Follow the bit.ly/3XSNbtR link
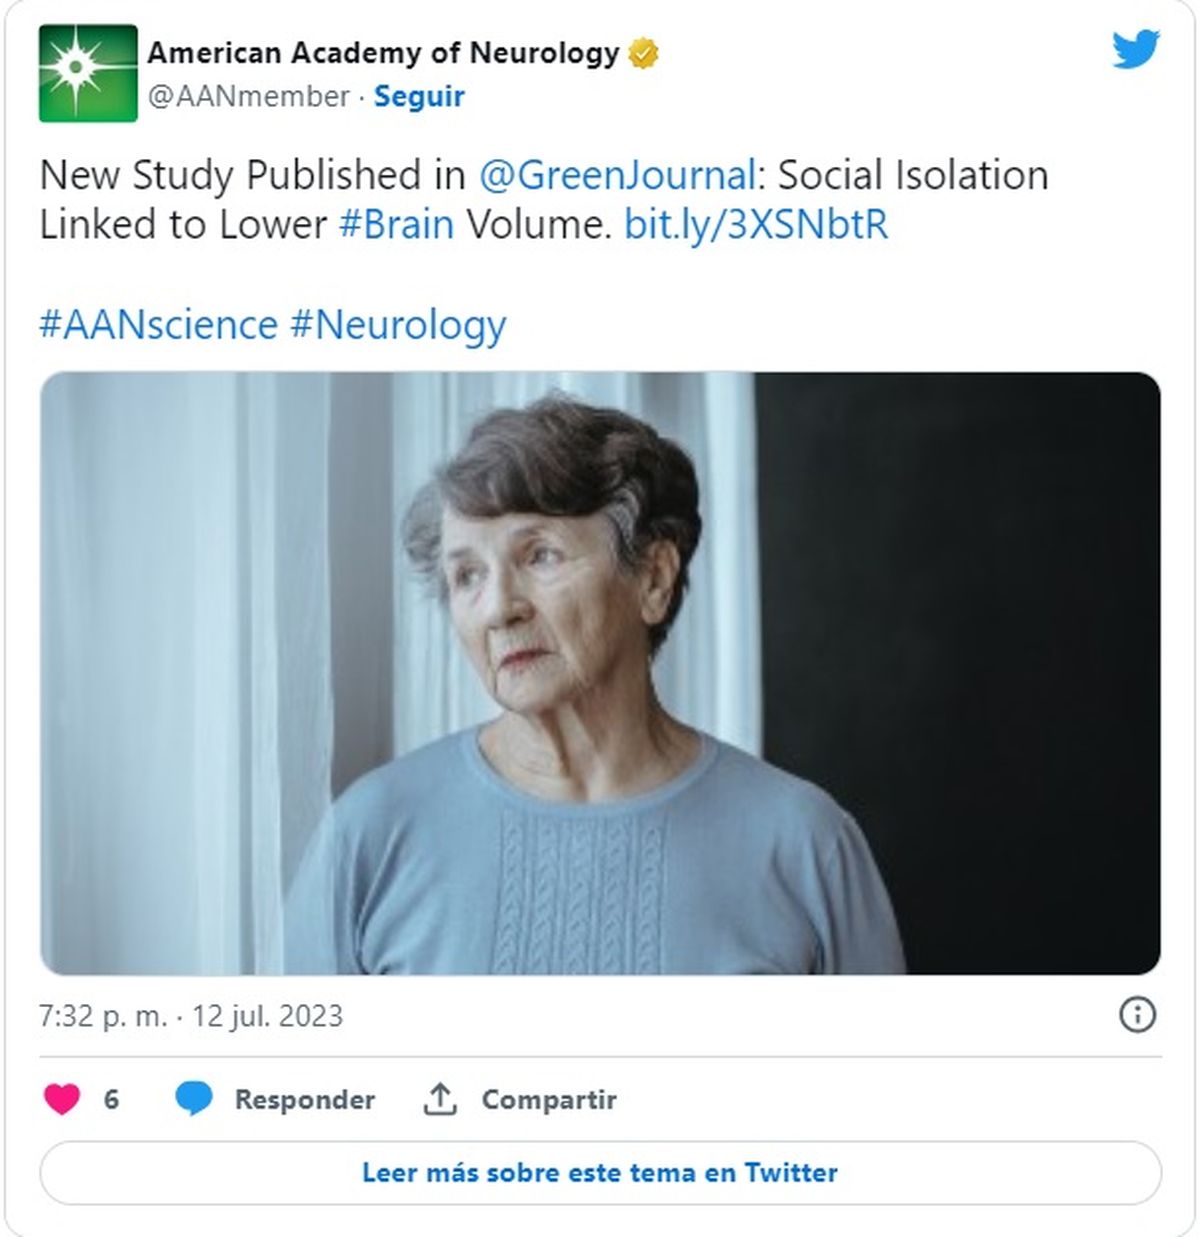Image resolution: width=1200 pixels, height=1237 pixels. 756,224
